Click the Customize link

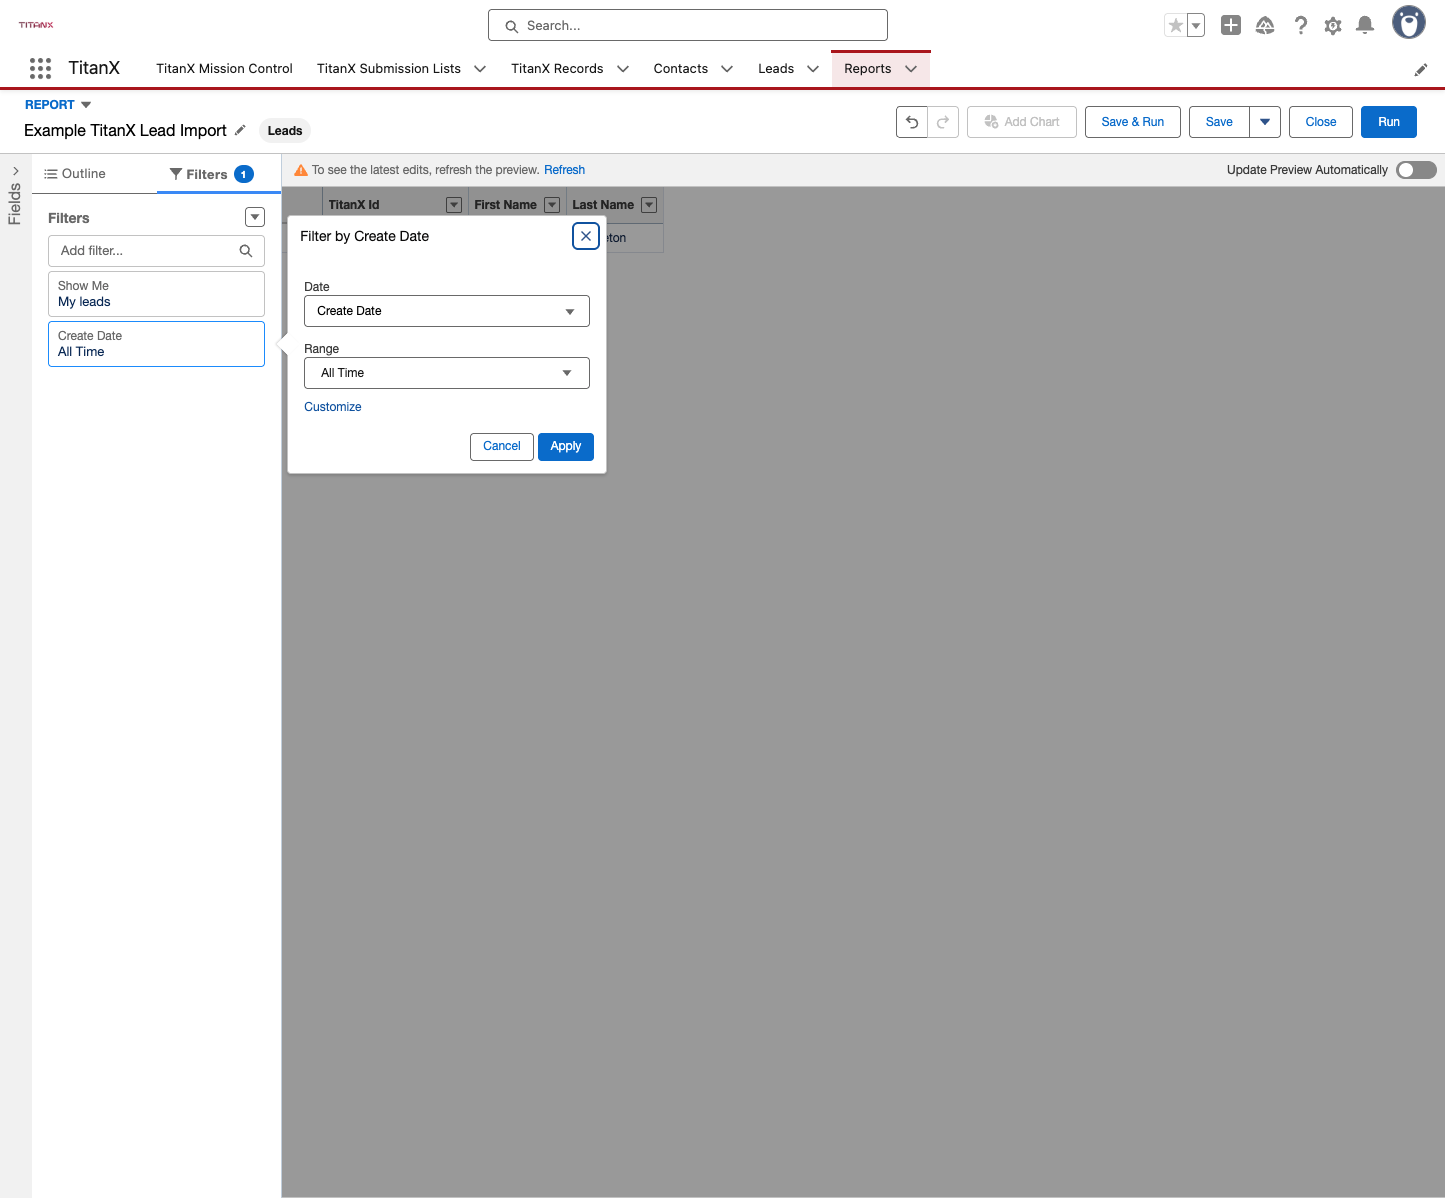(333, 407)
